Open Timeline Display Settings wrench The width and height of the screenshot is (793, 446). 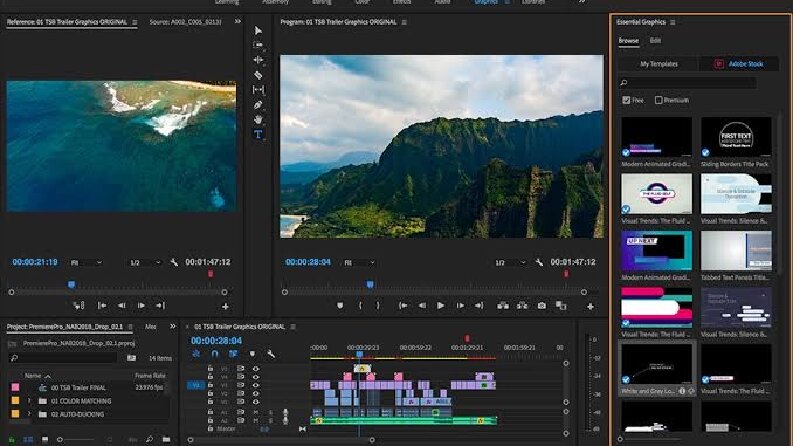click(271, 354)
